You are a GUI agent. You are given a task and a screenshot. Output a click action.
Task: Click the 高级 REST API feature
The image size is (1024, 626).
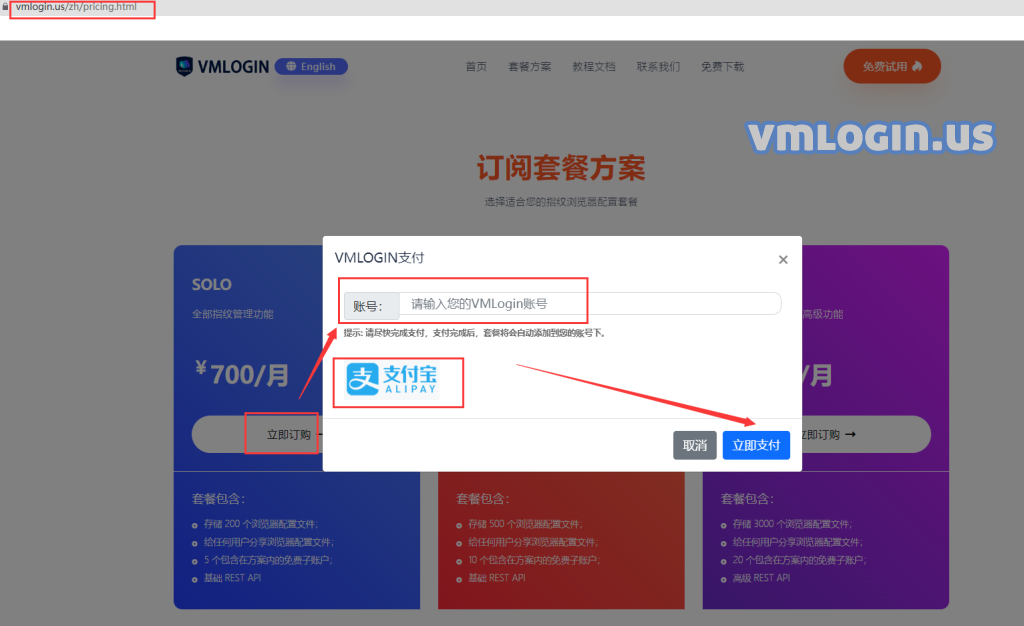click(x=761, y=578)
